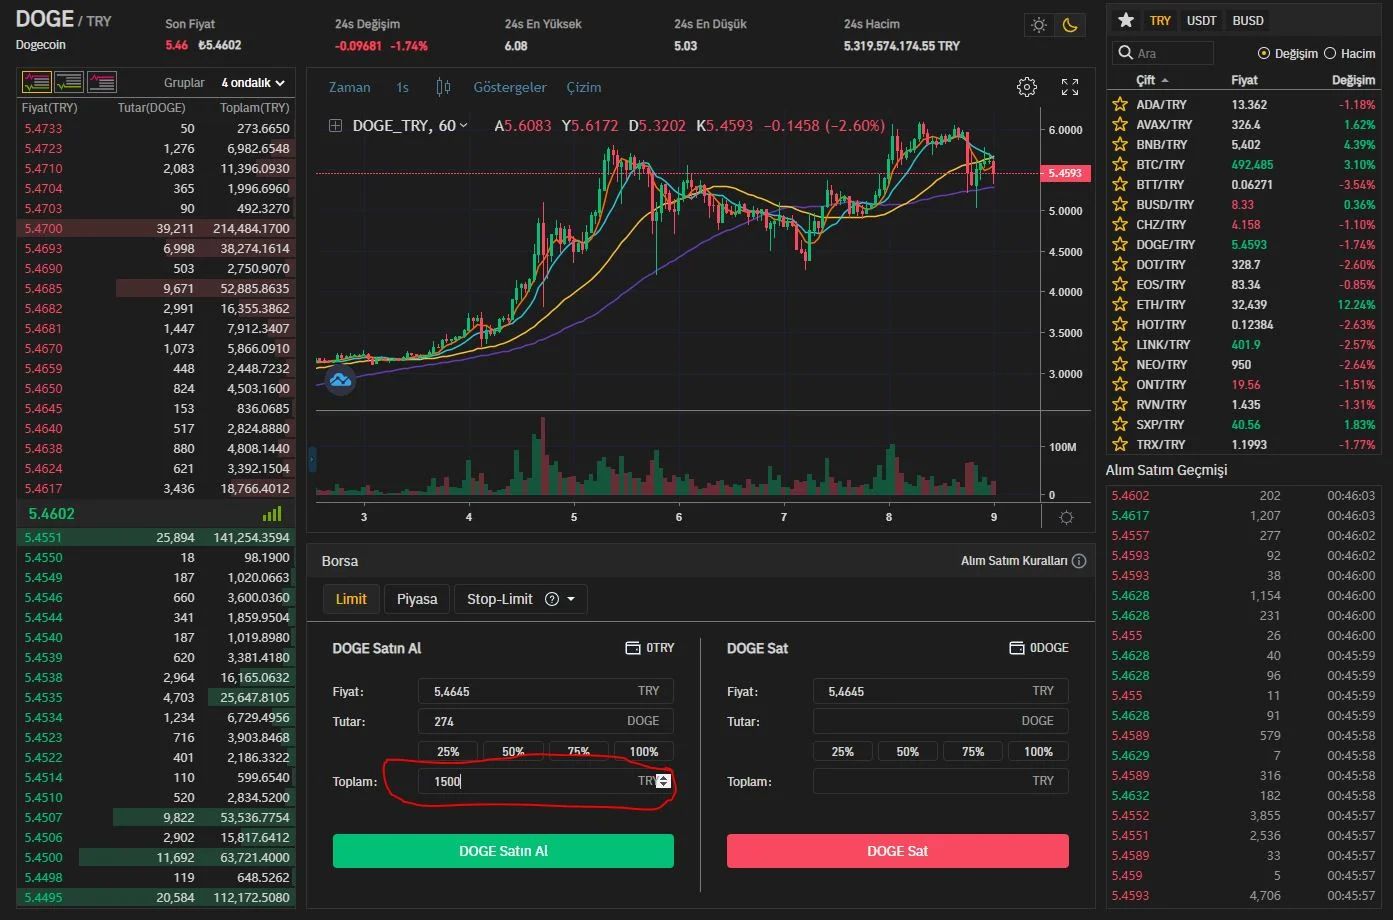Switch to light theme sun icon
This screenshot has height=920, width=1393.
1039,25
